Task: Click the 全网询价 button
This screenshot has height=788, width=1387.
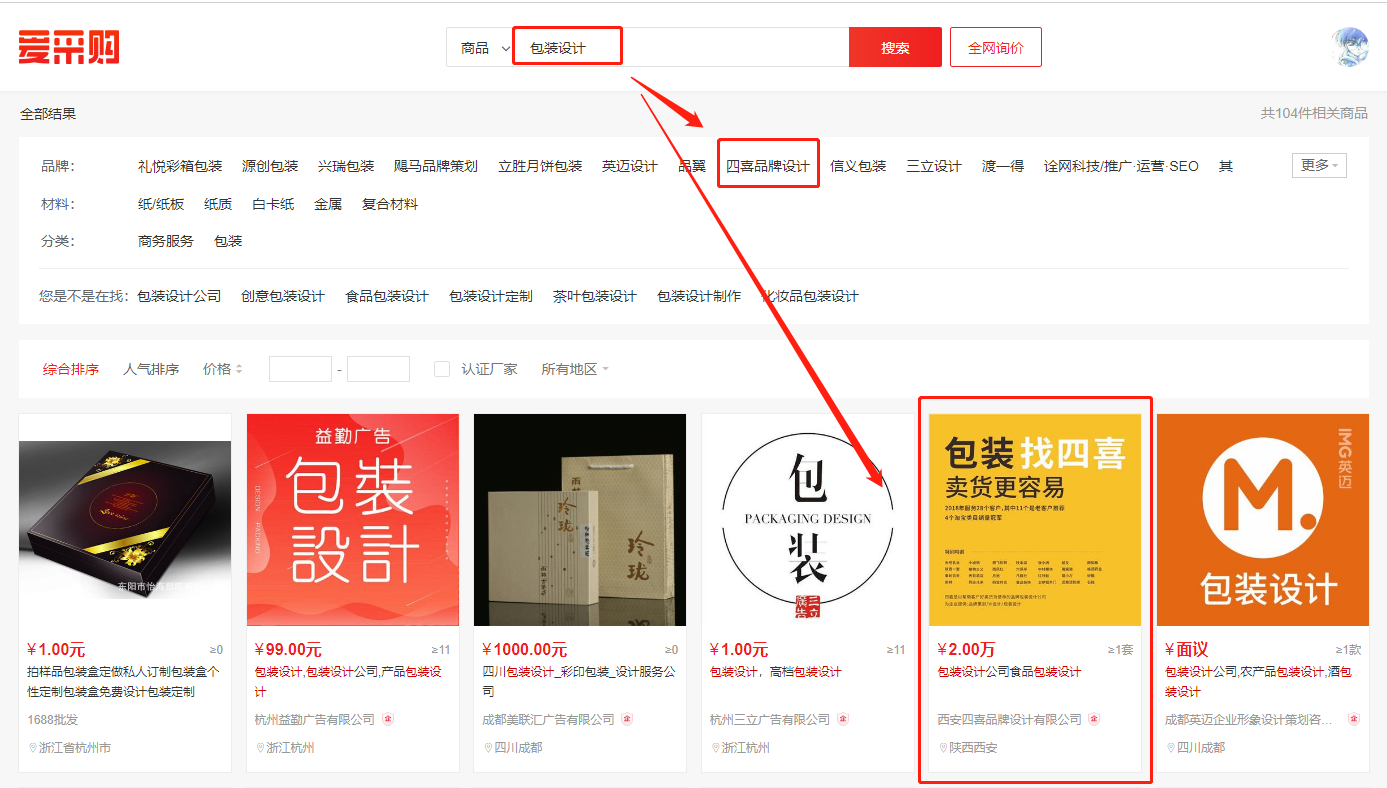Action: tap(996, 48)
